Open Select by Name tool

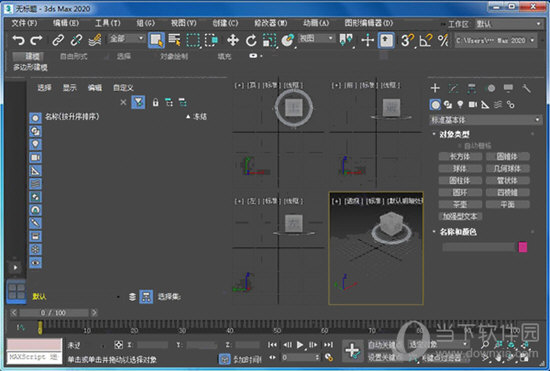pyautogui.click(x=174, y=40)
